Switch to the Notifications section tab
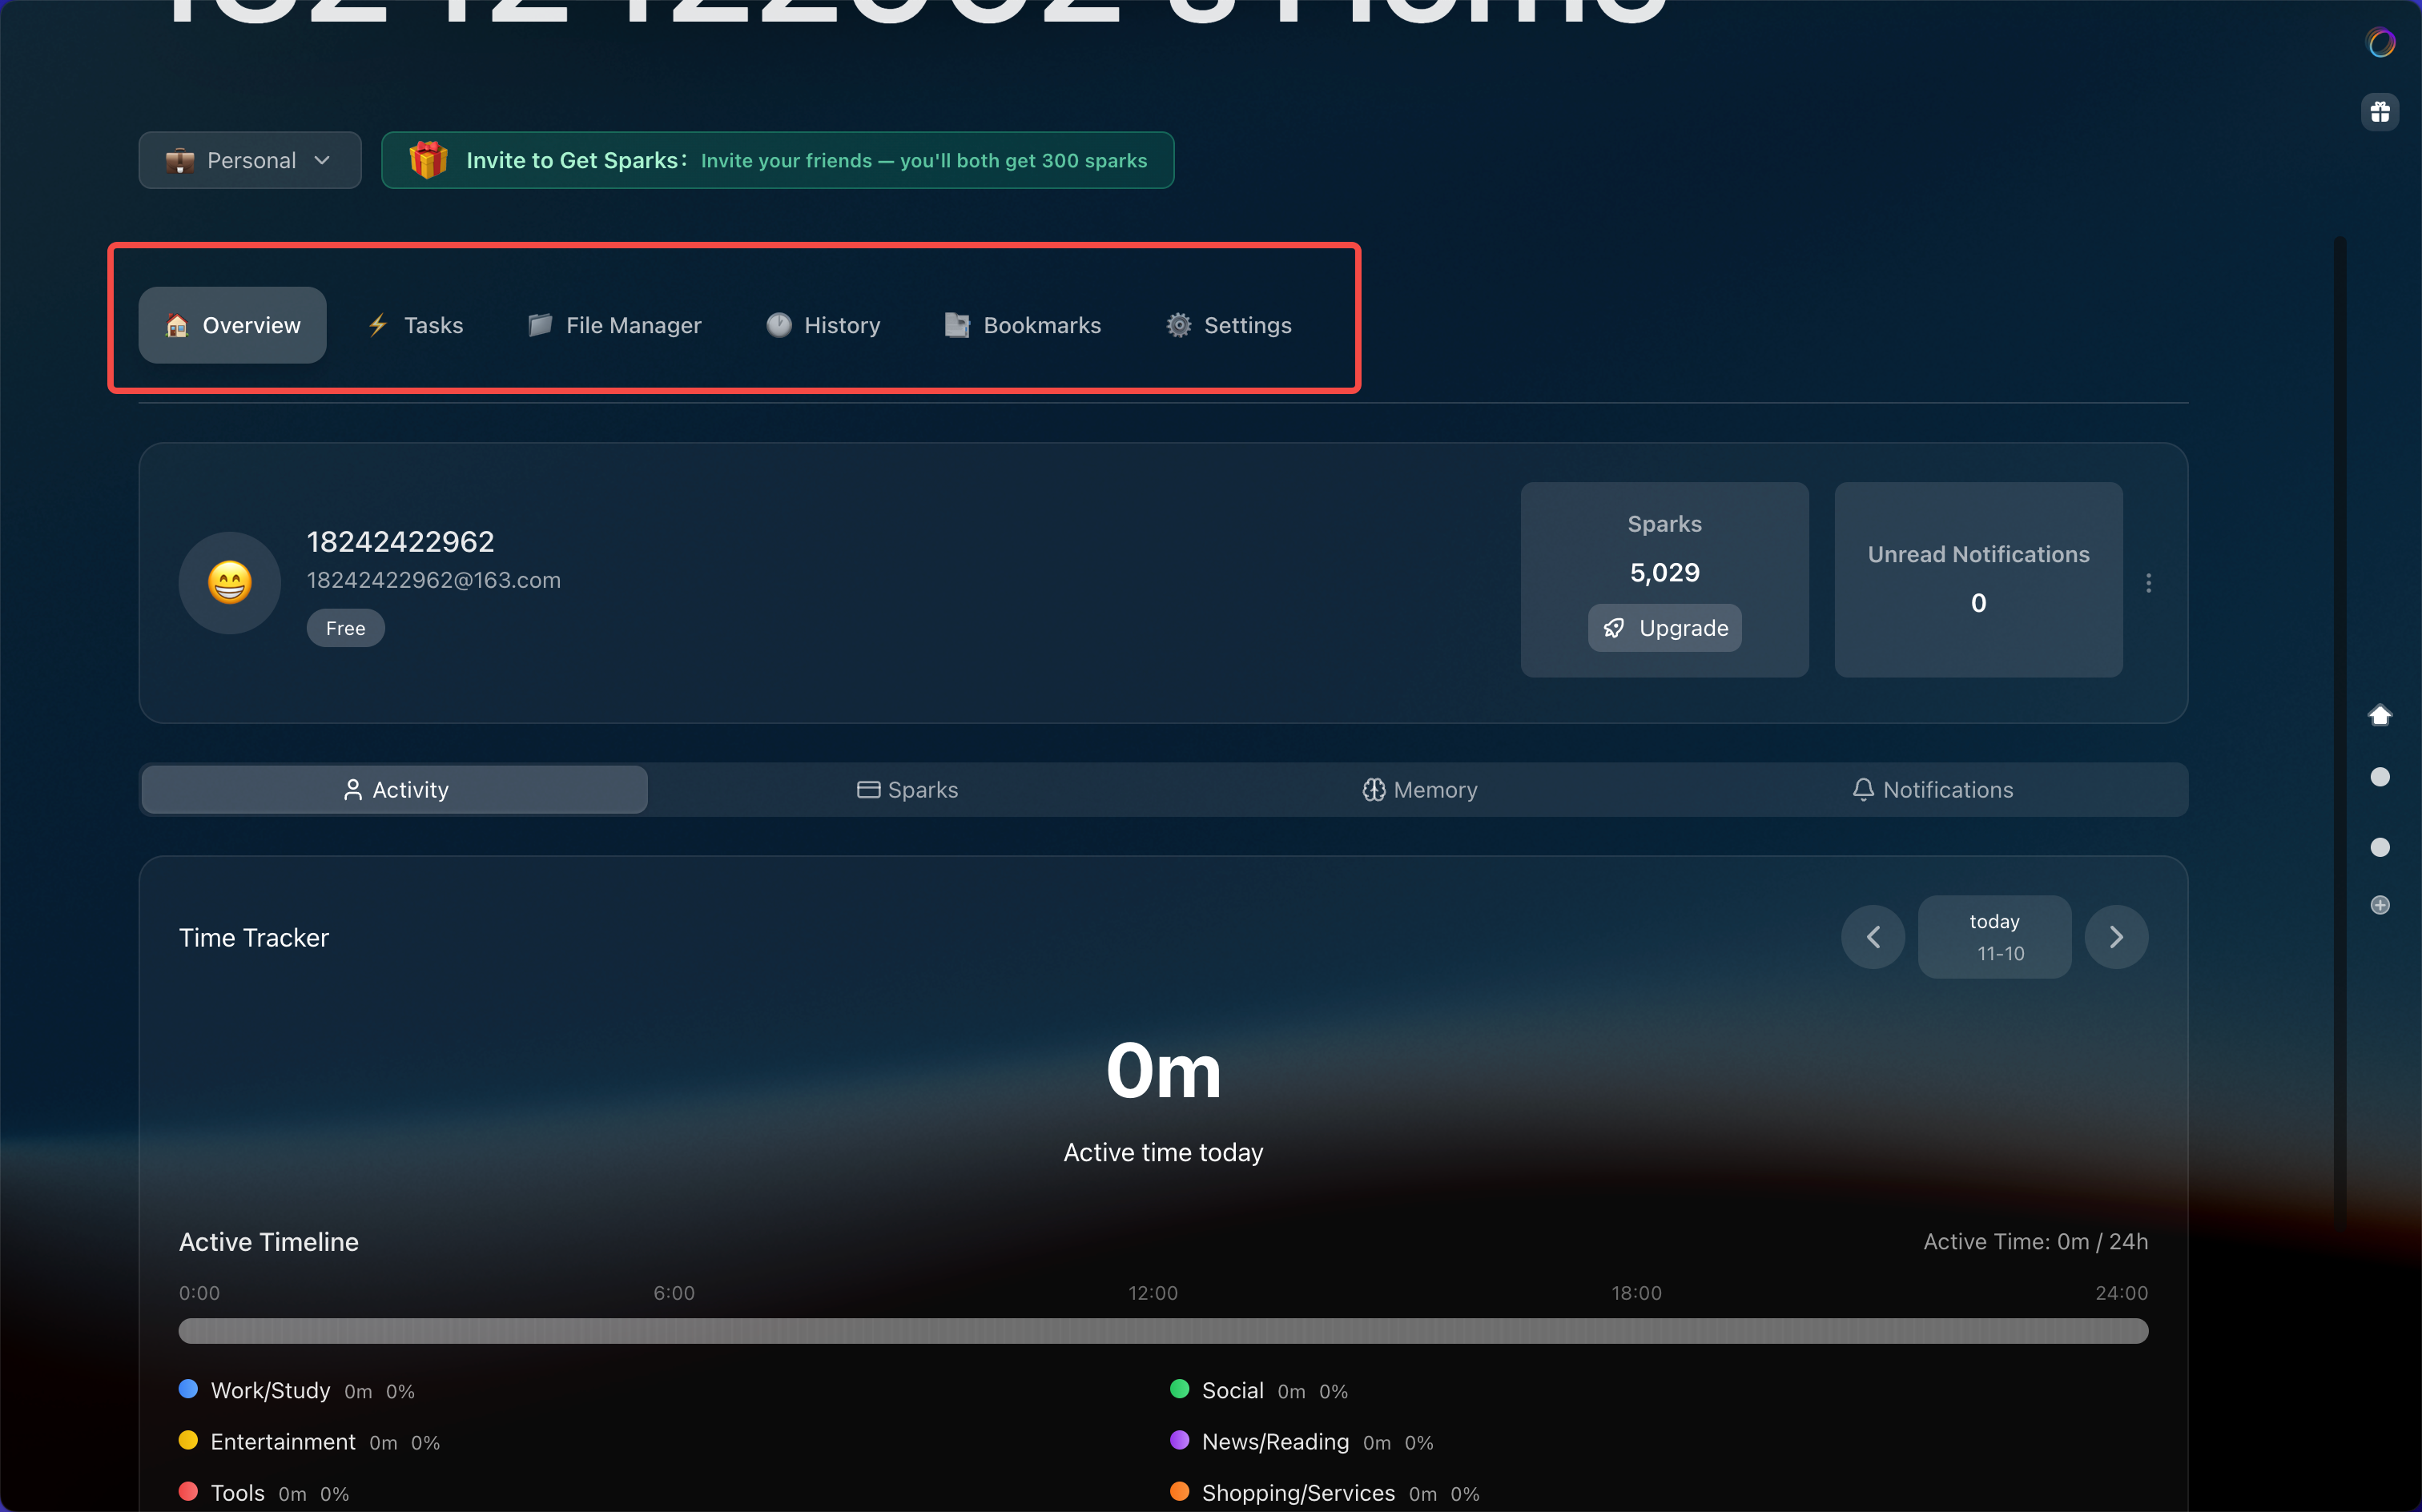Screen dimensions: 2422x1512 pyautogui.click(x=1931, y=790)
